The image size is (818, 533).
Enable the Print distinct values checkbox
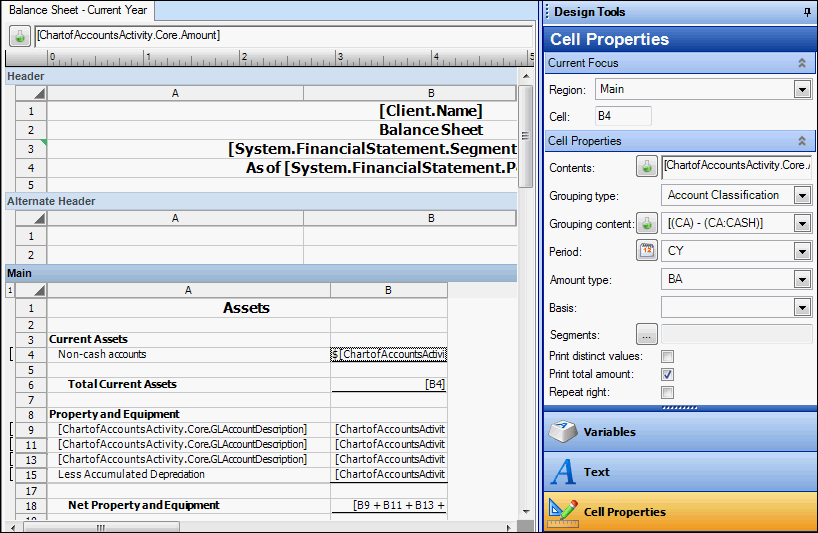click(667, 356)
